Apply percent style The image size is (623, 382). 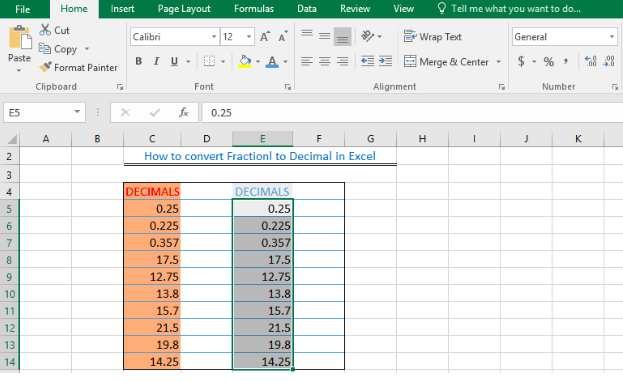click(x=549, y=61)
